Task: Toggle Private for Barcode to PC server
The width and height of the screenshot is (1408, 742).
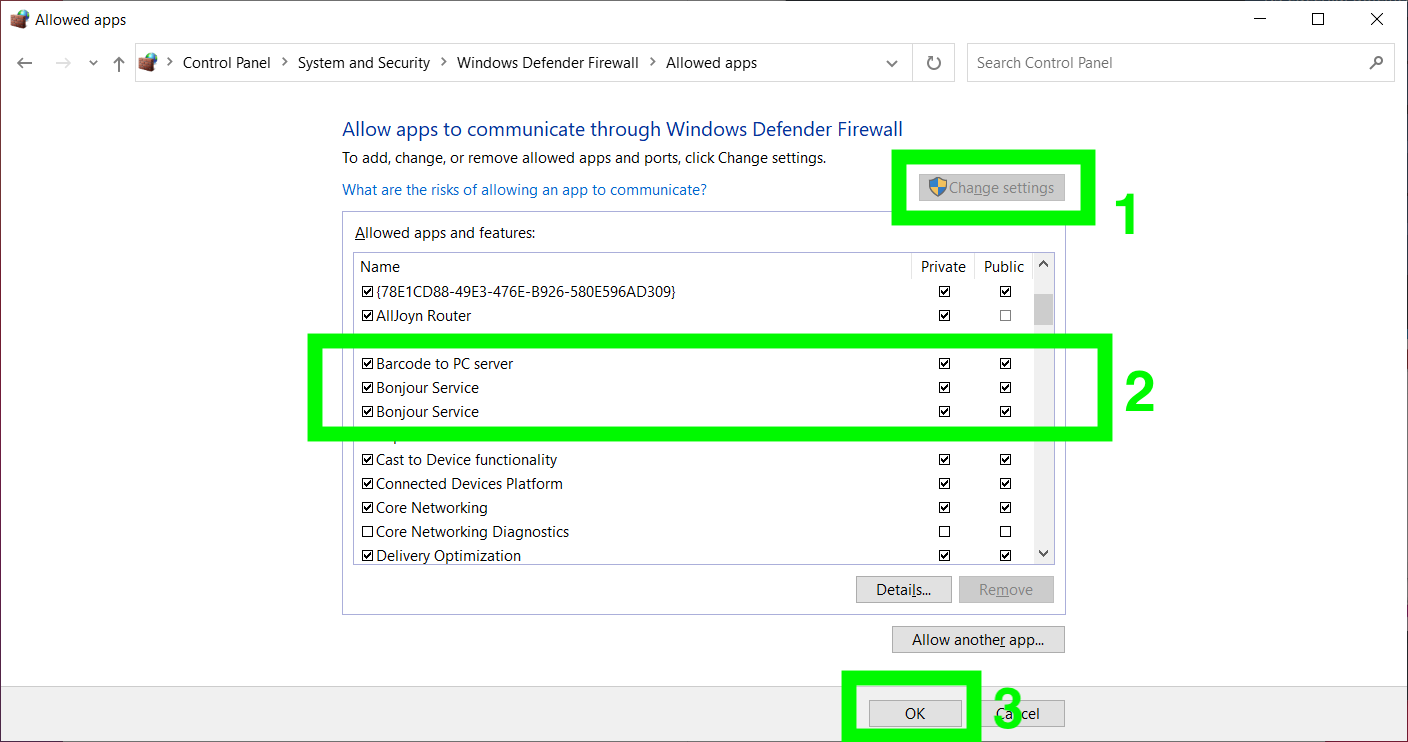Action: tap(944, 364)
